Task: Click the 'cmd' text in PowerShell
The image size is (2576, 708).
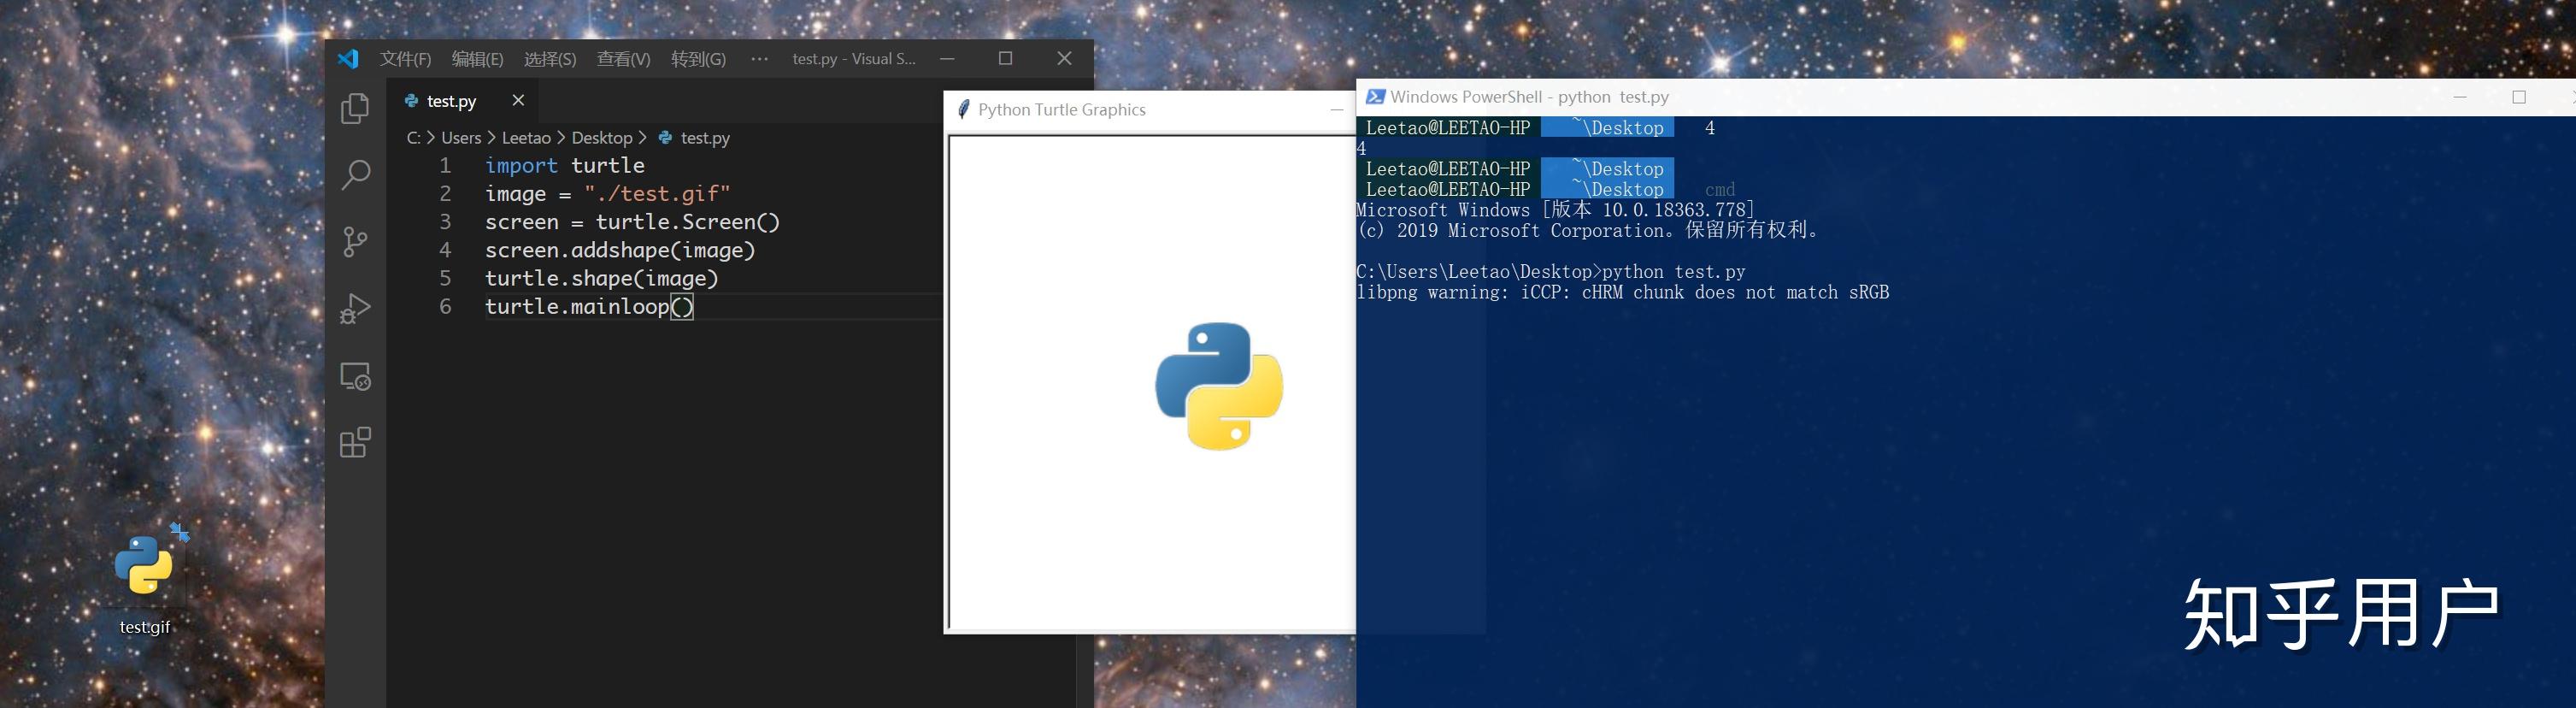Action: tap(1720, 190)
